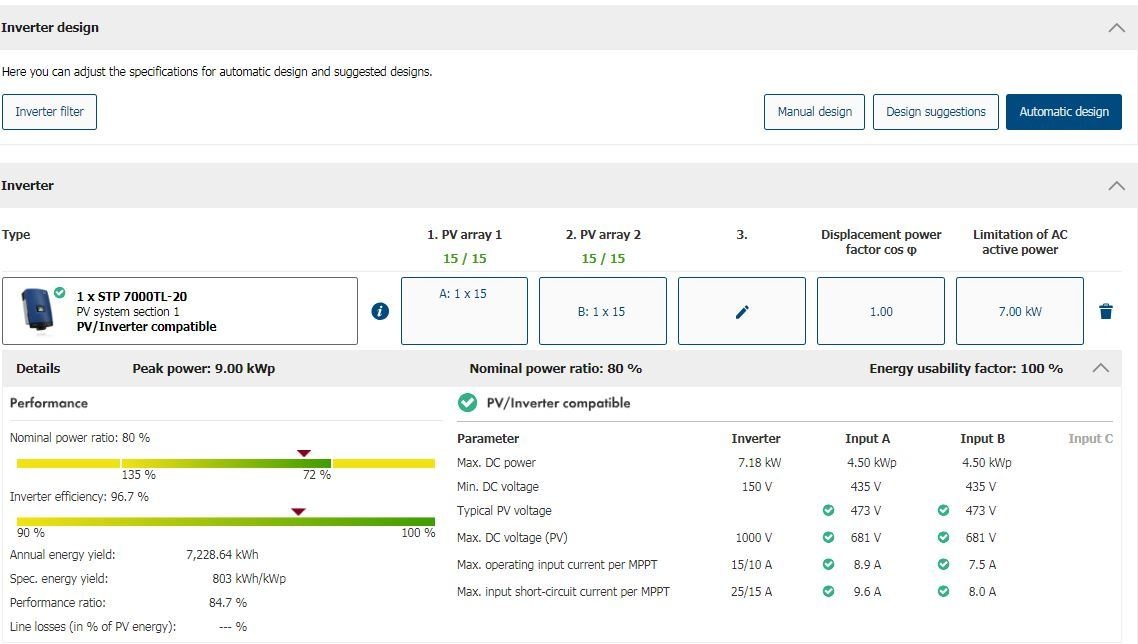Select the B: 1 x 15 string box
Screen dimensions: 1138x644
[x=602, y=311]
